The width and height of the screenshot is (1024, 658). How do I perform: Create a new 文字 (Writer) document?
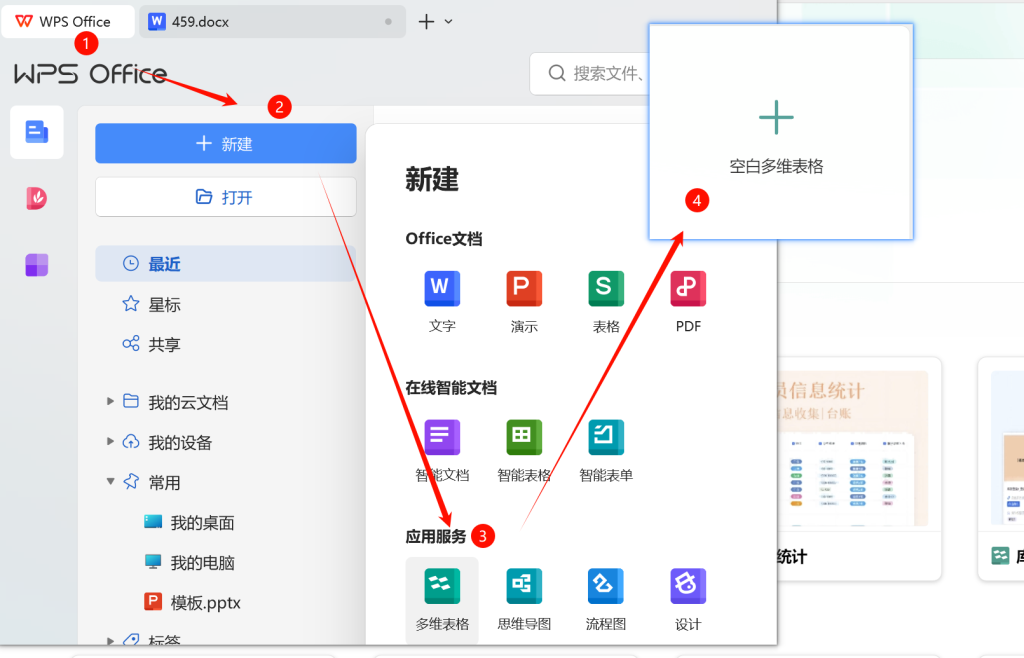[442, 302]
